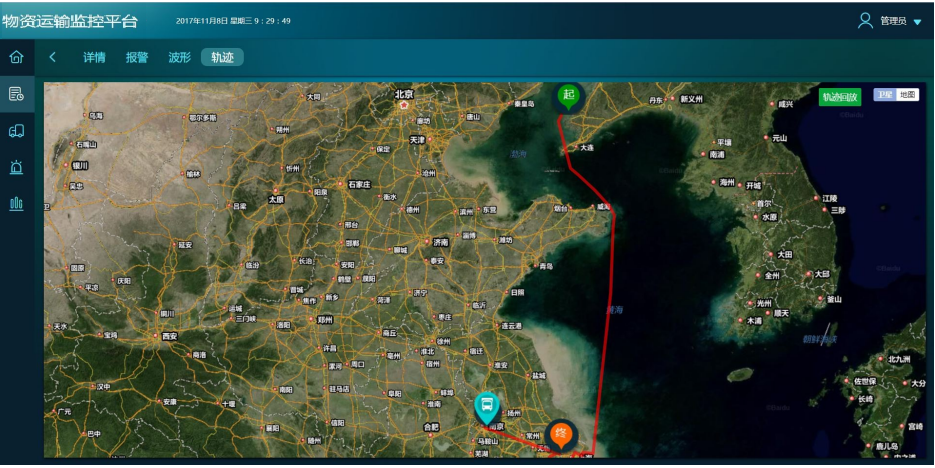Click the orange 终 end marker
Image resolution: width=935 pixels, height=468 pixels.
click(x=561, y=433)
